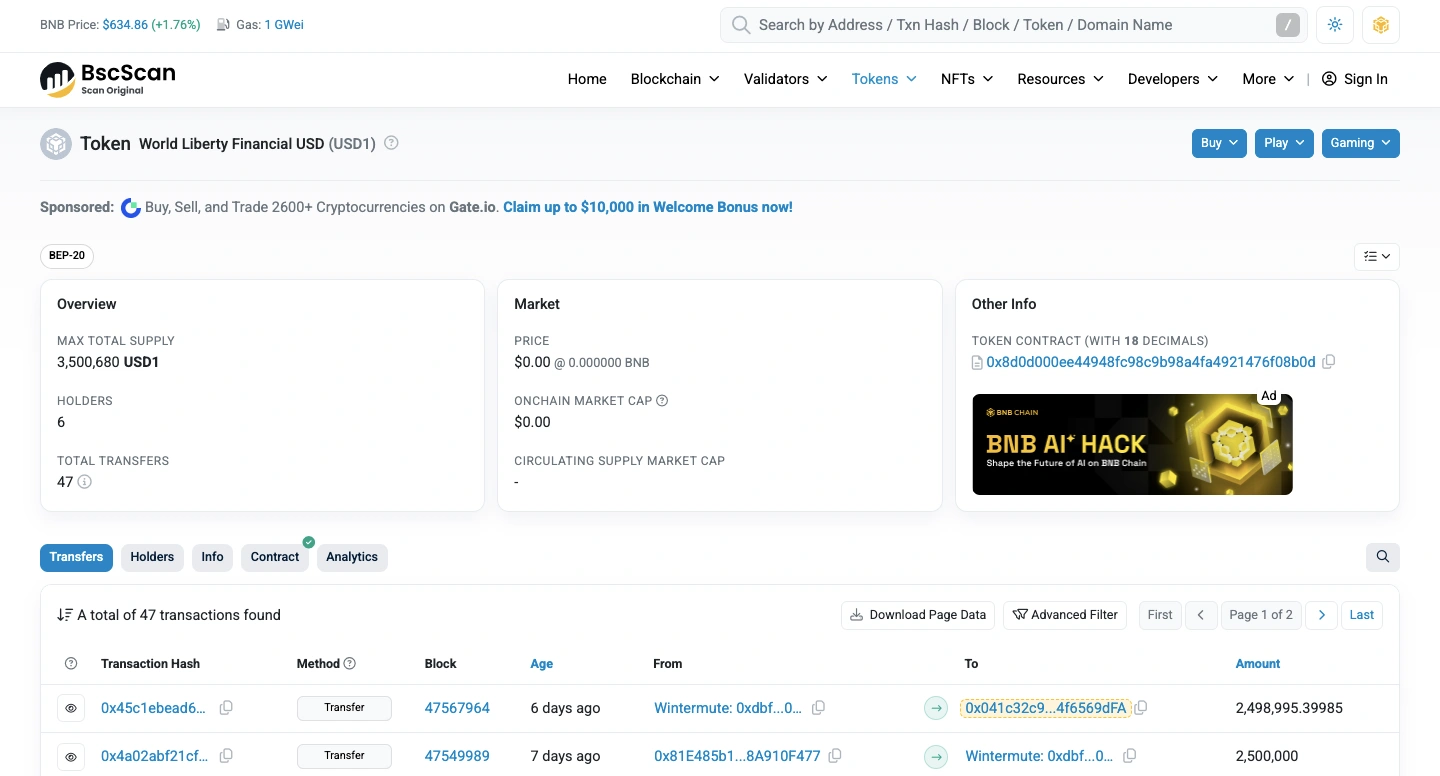The height and width of the screenshot is (776, 1440).
Task: Click the green arrow in second transfer row
Action: 936,757
